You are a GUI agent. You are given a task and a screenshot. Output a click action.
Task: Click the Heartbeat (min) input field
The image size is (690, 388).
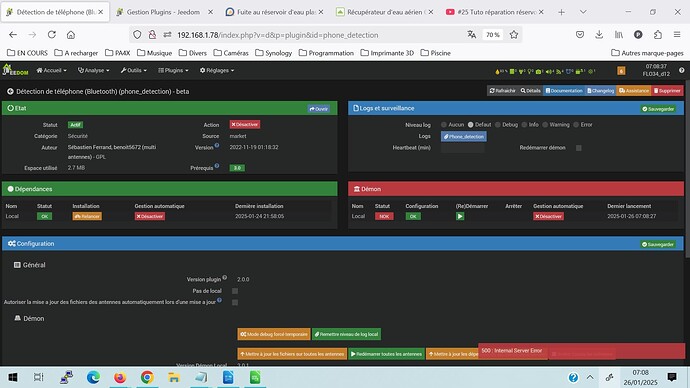coord(462,148)
